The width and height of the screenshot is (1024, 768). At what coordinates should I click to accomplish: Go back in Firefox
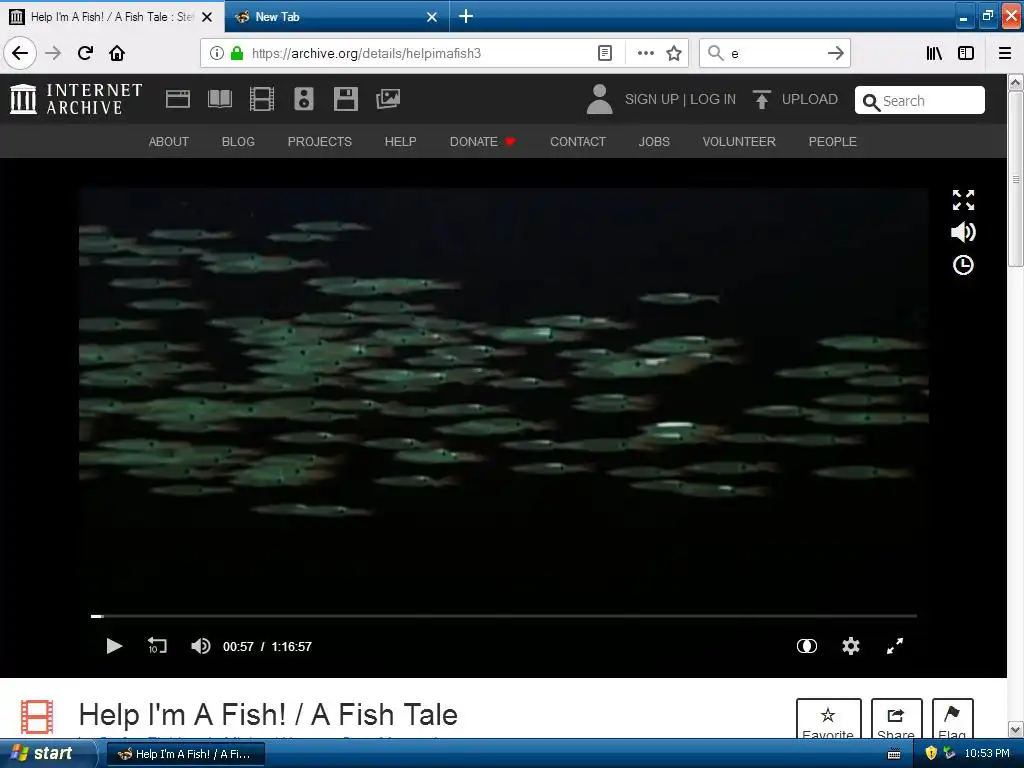20,53
